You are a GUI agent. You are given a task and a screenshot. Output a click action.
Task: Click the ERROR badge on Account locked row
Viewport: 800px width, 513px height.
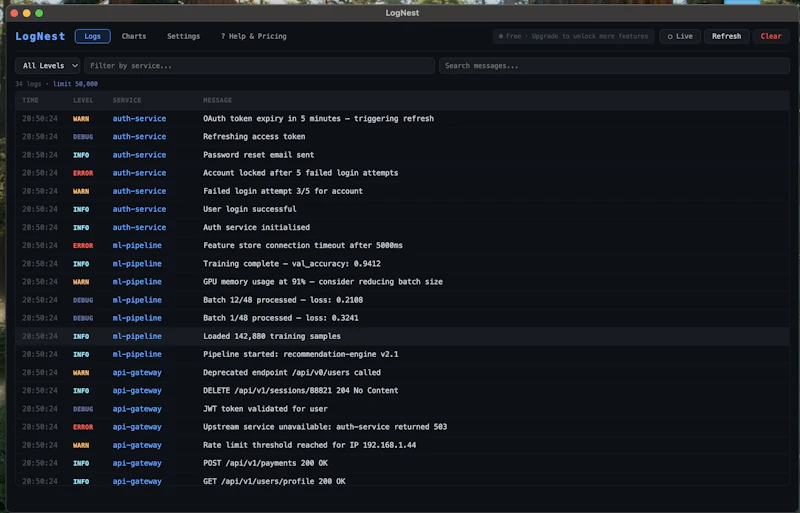pyautogui.click(x=83, y=173)
